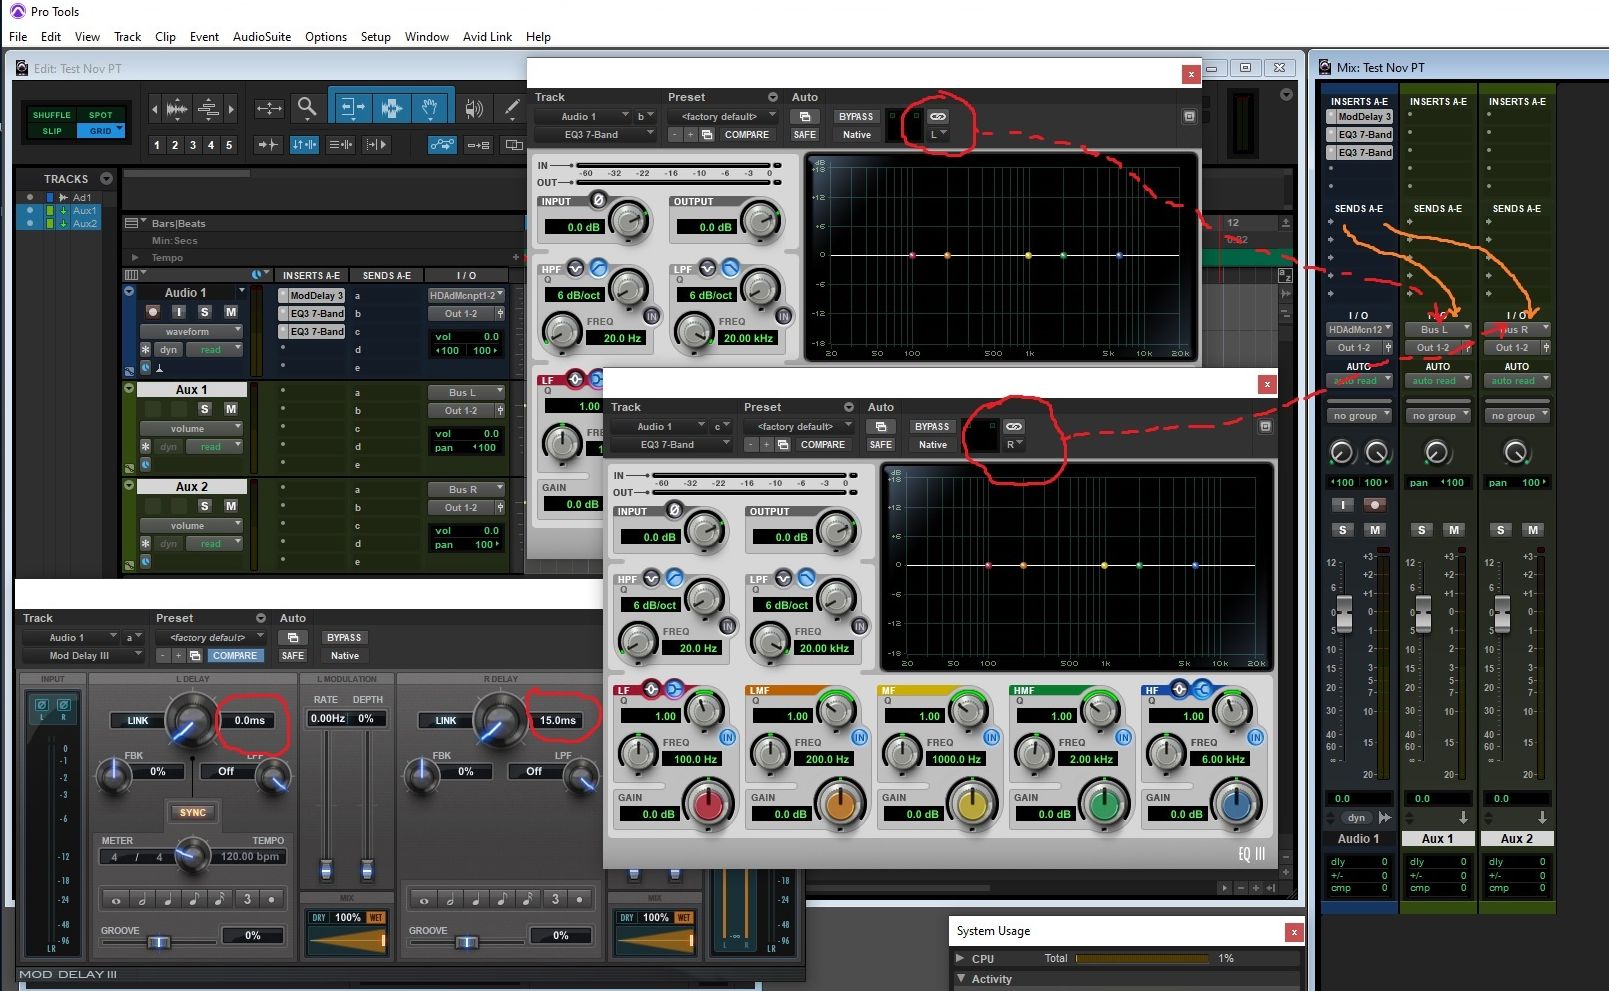Open the Avid Link menu
This screenshot has width=1609, height=991.
487,37
